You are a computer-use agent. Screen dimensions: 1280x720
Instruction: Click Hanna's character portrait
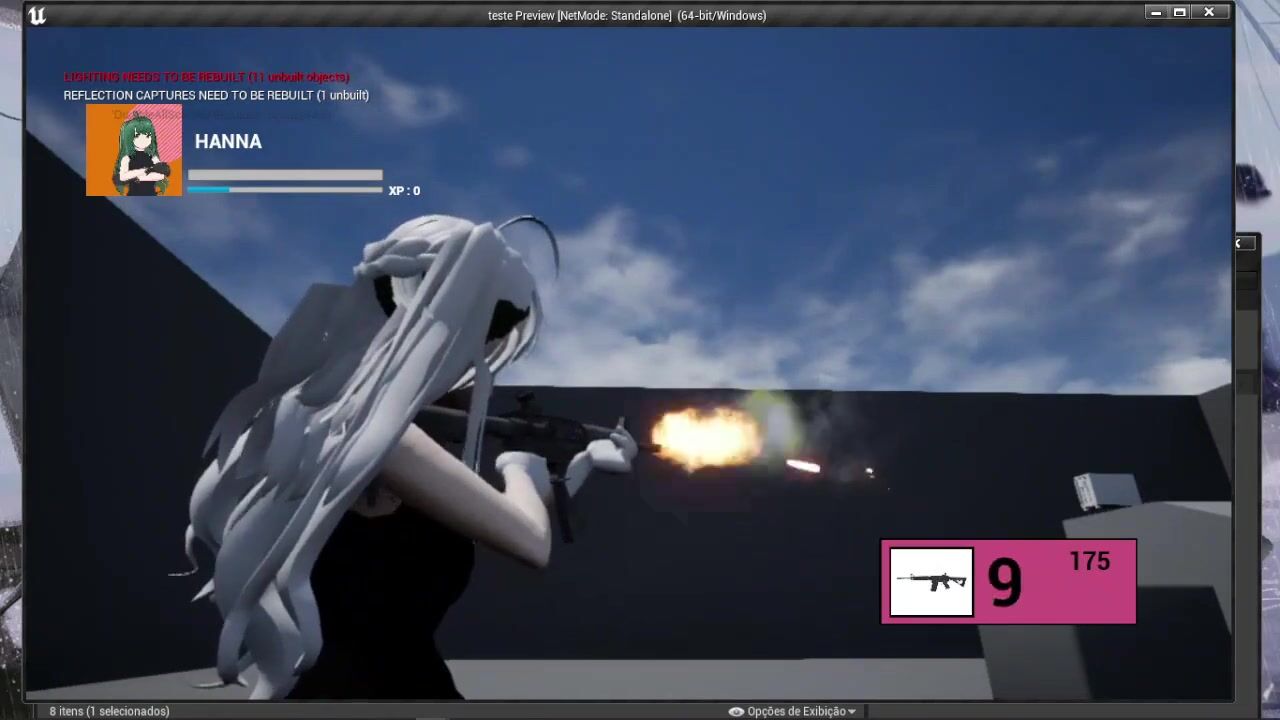[134, 150]
